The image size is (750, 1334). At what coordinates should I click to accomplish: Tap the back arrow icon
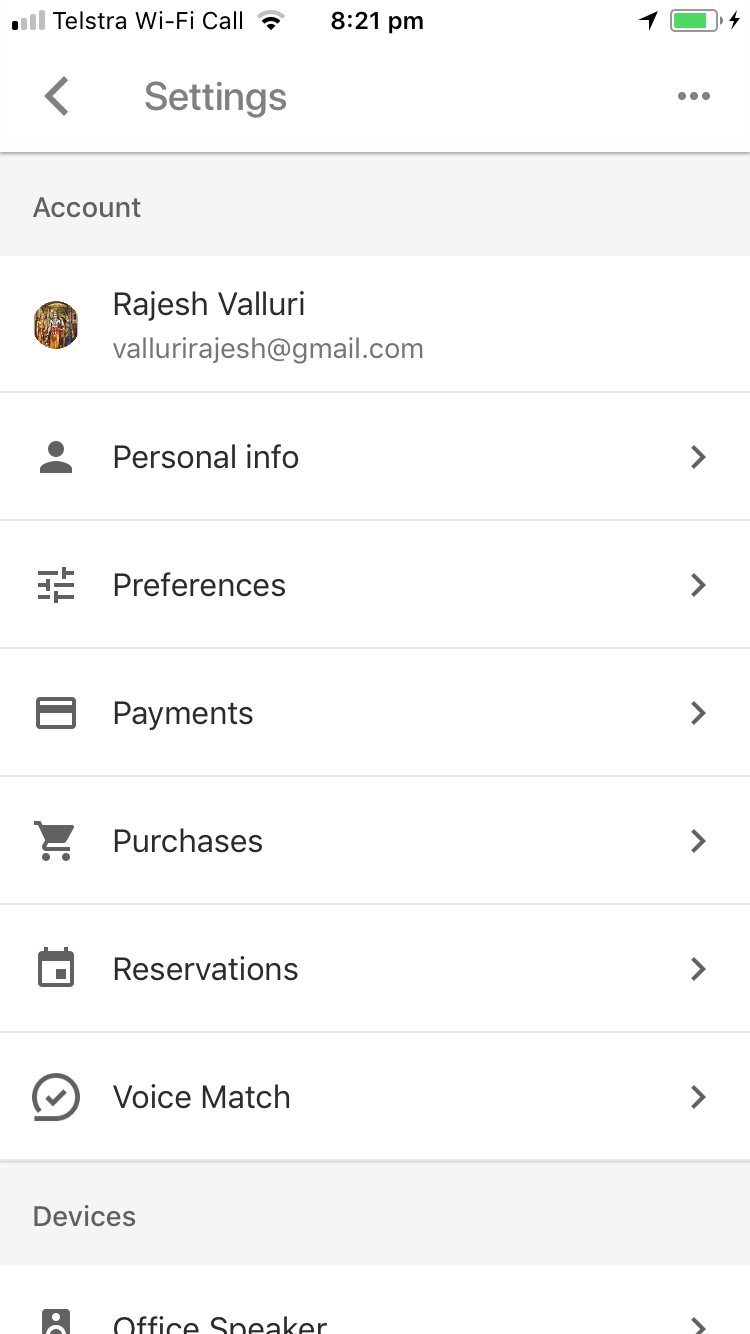[x=57, y=97]
